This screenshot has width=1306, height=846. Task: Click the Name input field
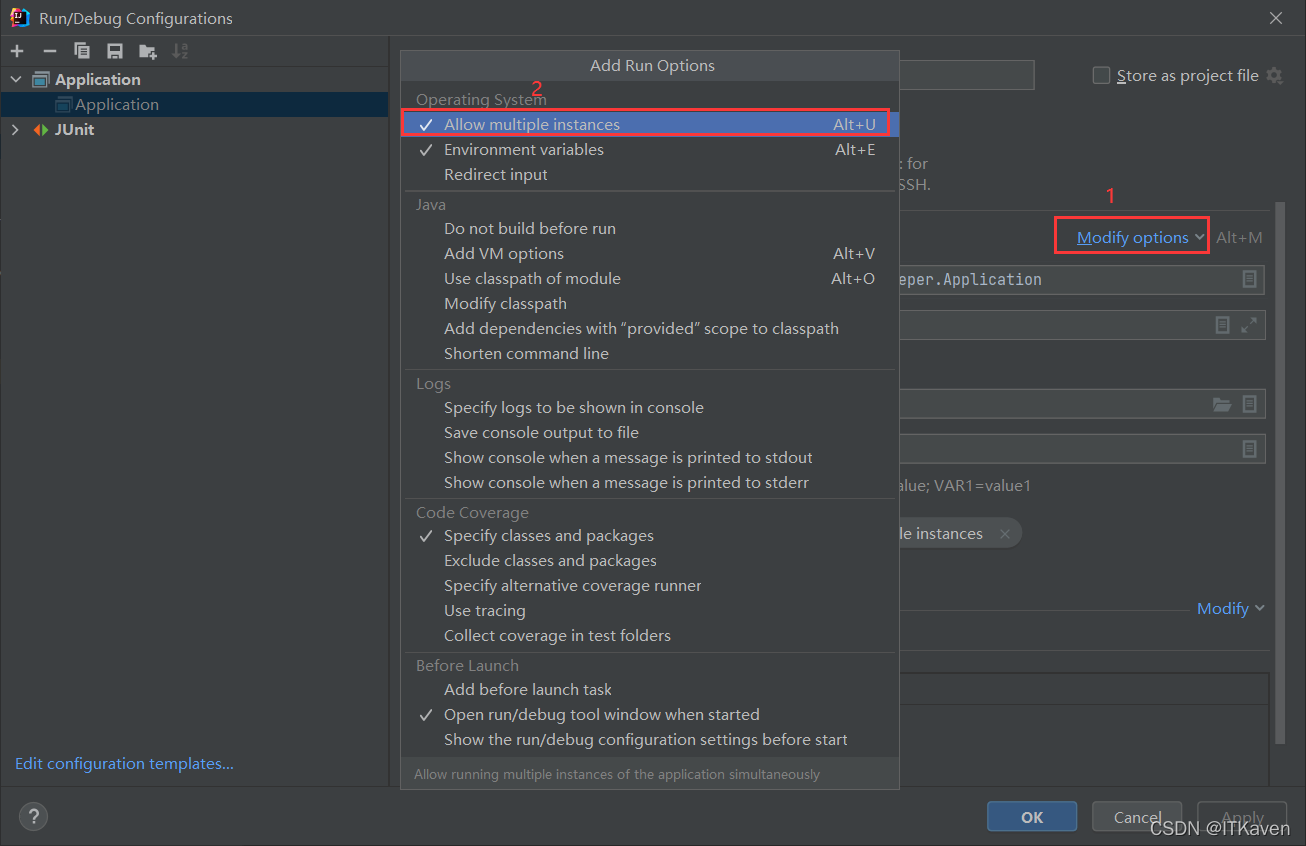click(x=966, y=75)
